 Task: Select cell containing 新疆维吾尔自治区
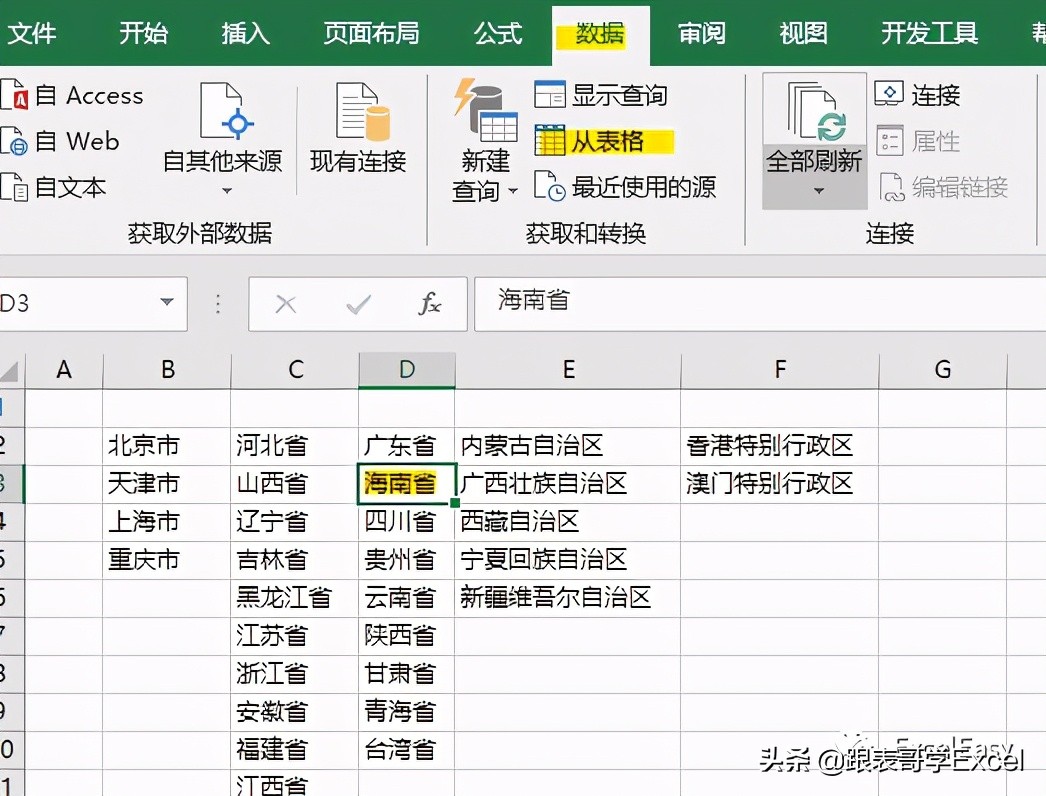point(568,598)
